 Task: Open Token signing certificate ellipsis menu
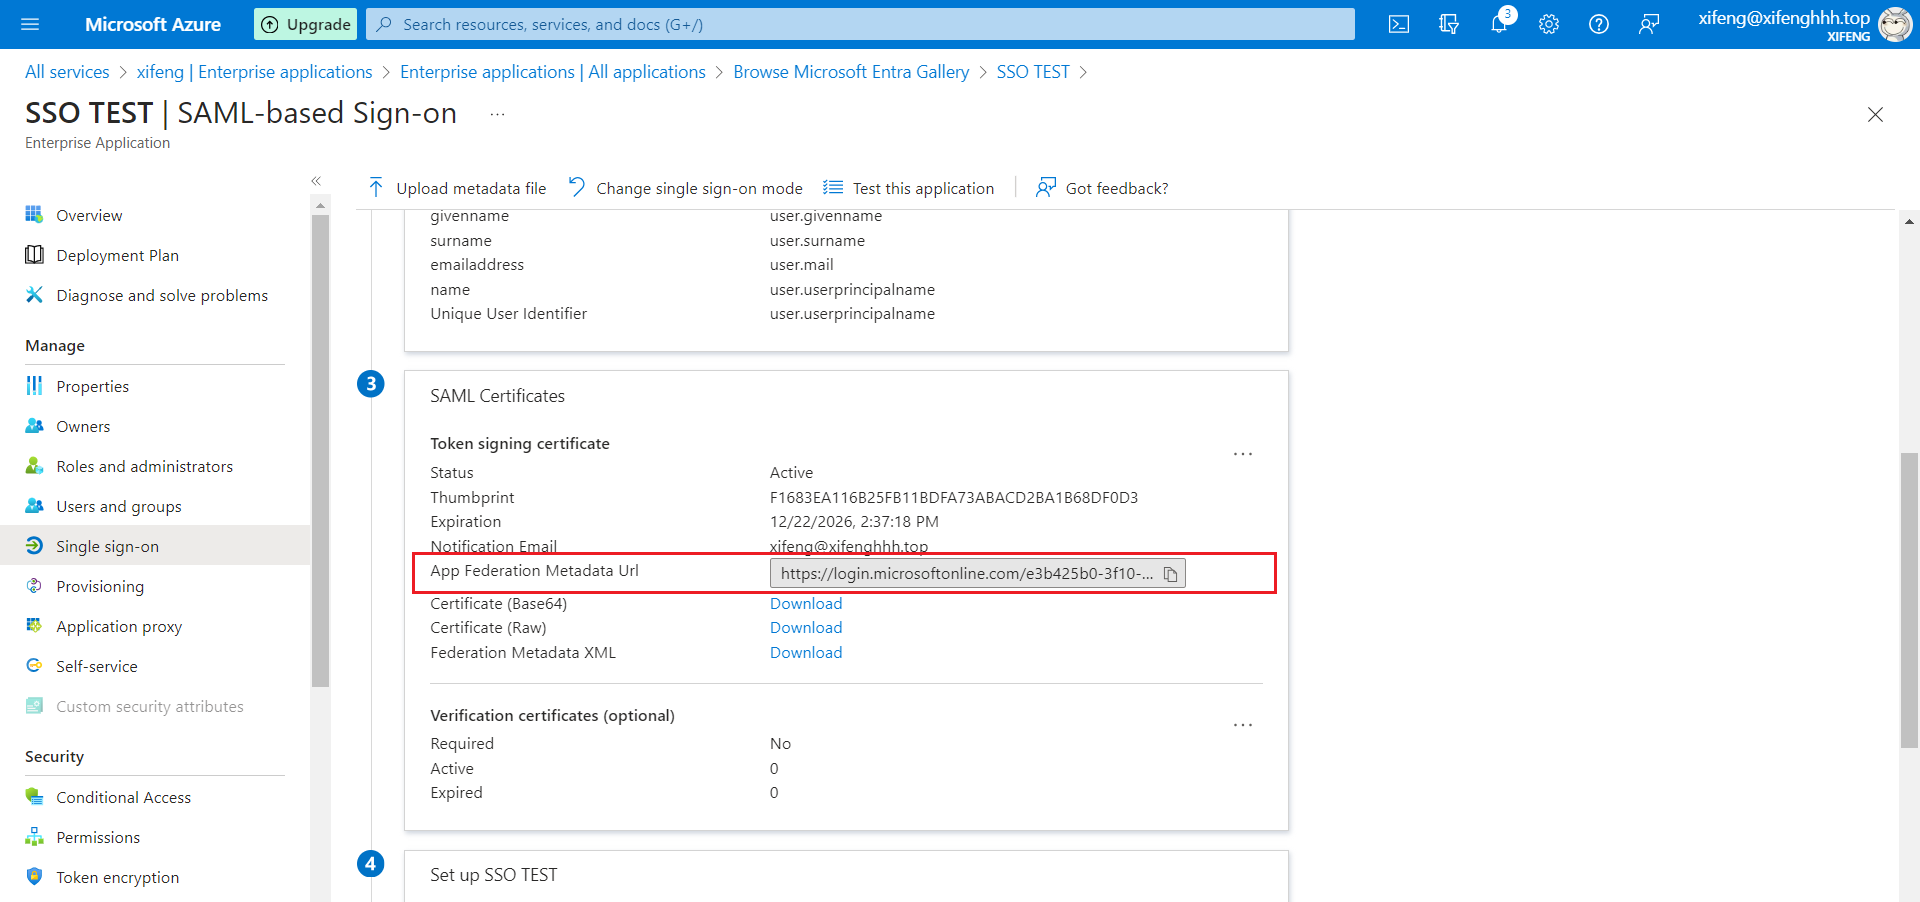point(1243,454)
